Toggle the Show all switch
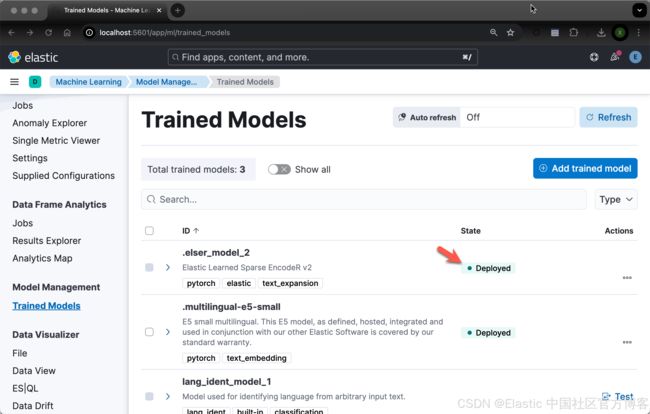Screen dimensions: 650x414 [279, 169]
